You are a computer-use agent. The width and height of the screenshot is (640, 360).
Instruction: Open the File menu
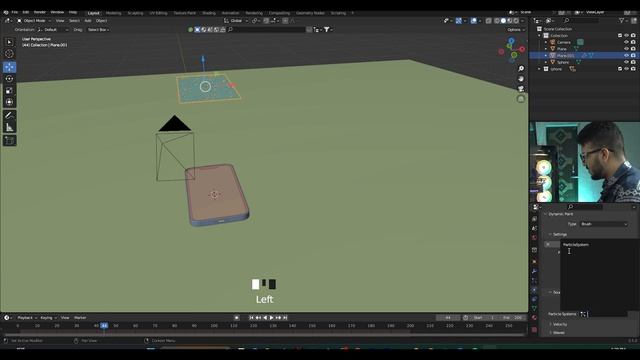15,13
